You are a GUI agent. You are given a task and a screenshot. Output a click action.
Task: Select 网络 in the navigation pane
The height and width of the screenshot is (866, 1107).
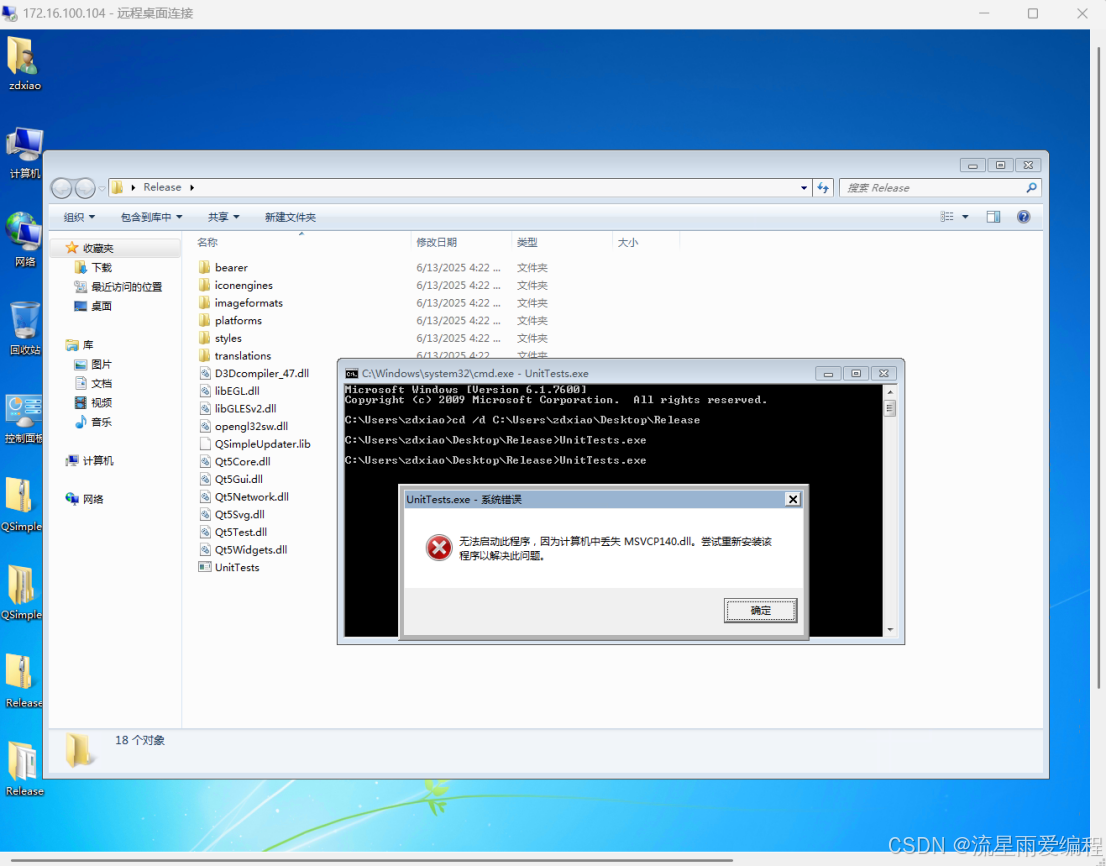click(x=84, y=499)
